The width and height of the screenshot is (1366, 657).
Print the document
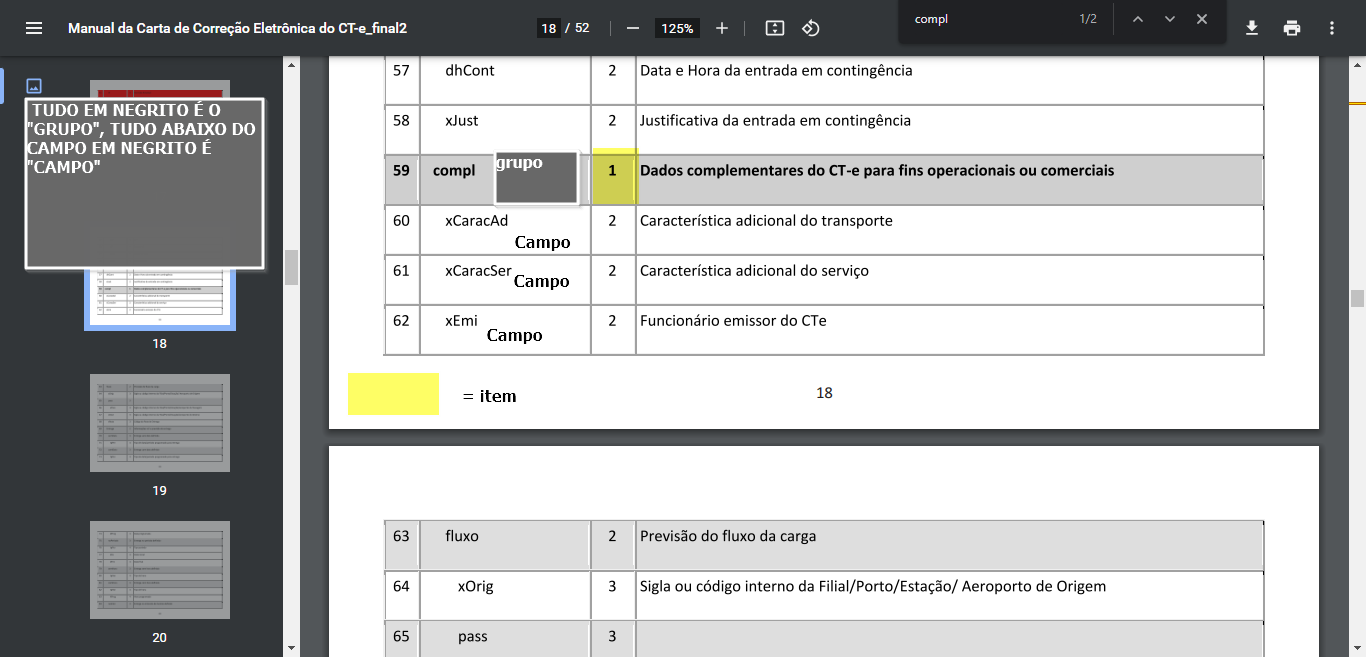point(1292,28)
